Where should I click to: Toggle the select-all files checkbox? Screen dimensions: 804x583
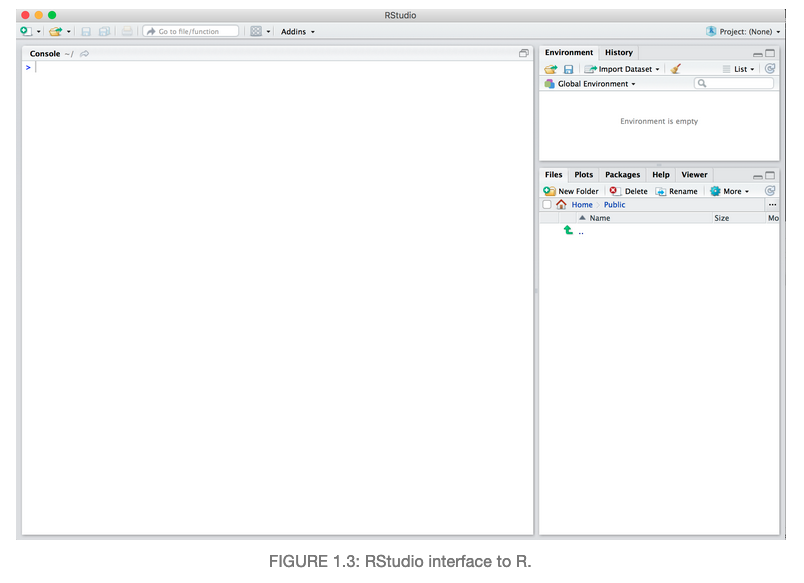tap(547, 205)
